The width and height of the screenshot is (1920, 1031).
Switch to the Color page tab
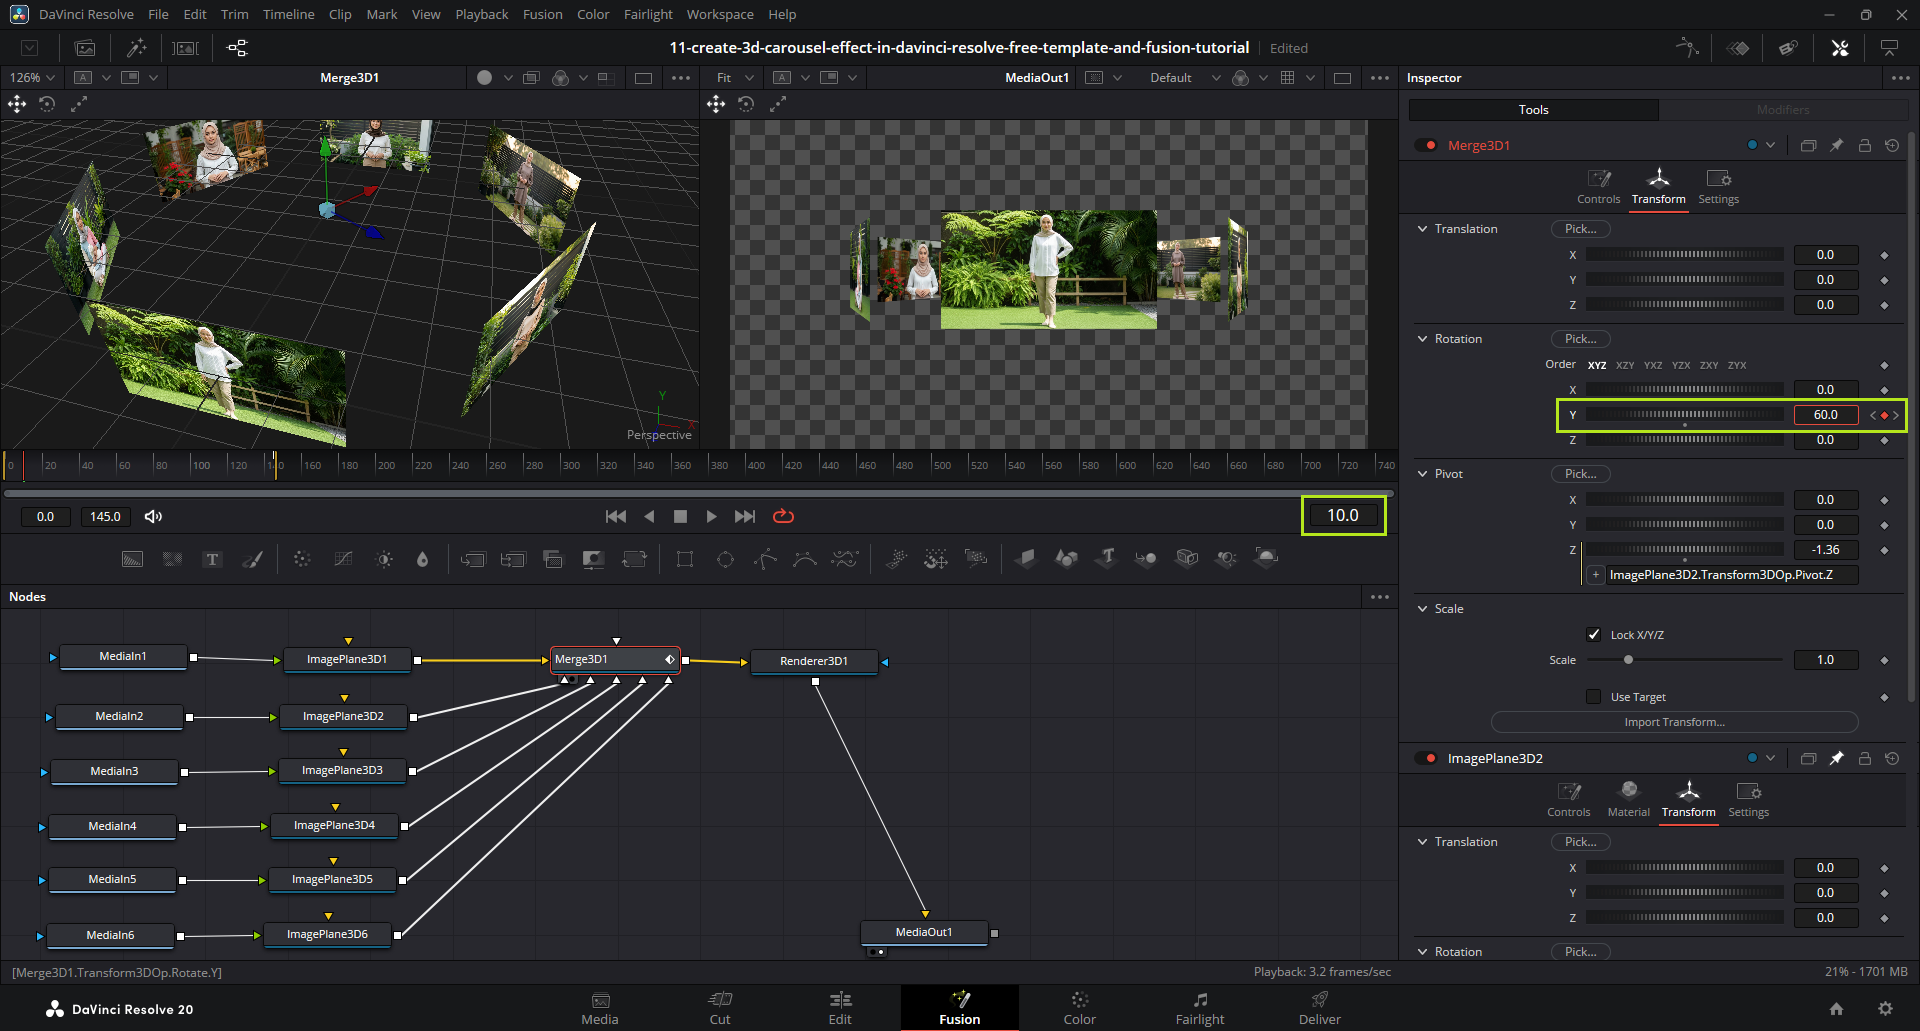(1079, 1008)
